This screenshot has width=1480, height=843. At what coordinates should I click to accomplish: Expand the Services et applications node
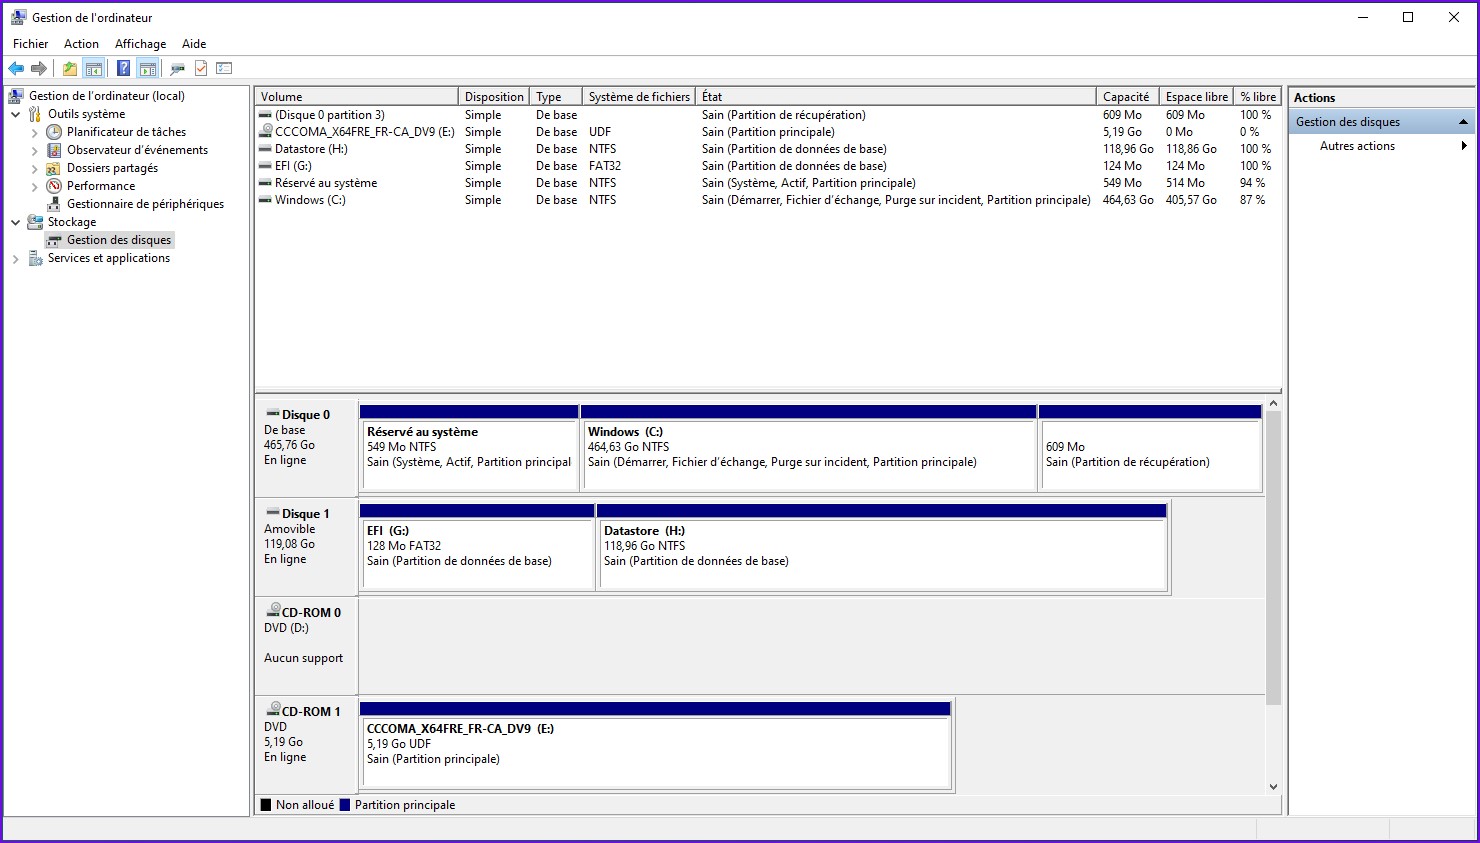16,258
